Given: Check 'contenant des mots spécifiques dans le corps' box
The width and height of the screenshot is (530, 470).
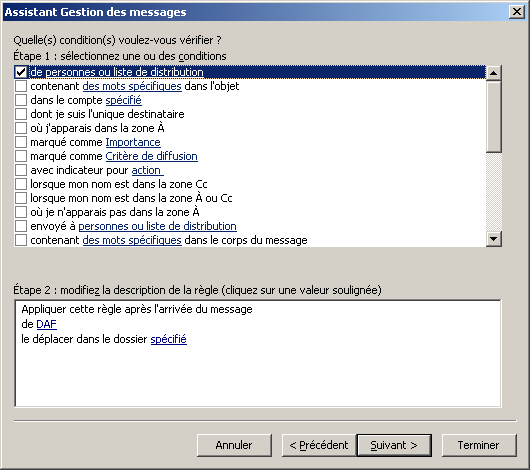Looking at the screenshot, I should pyautogui.click(x=21, y=240).
